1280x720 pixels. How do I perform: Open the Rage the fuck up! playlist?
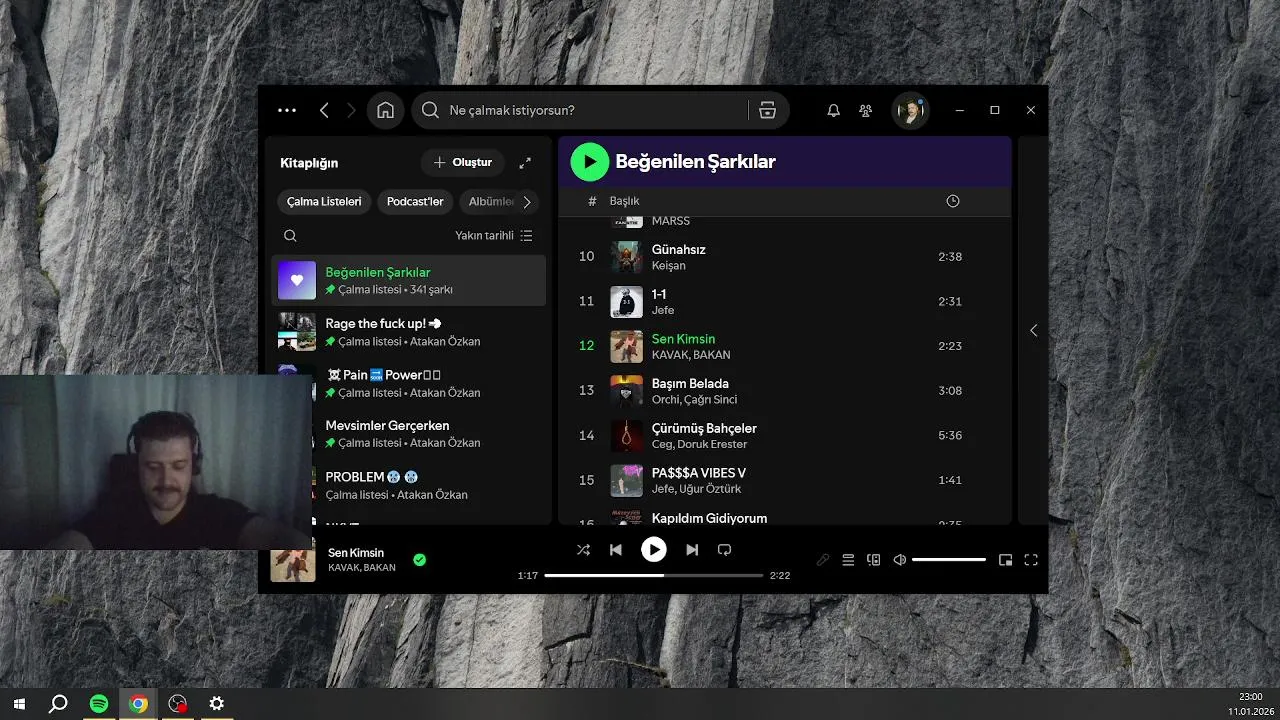[409, 331]
